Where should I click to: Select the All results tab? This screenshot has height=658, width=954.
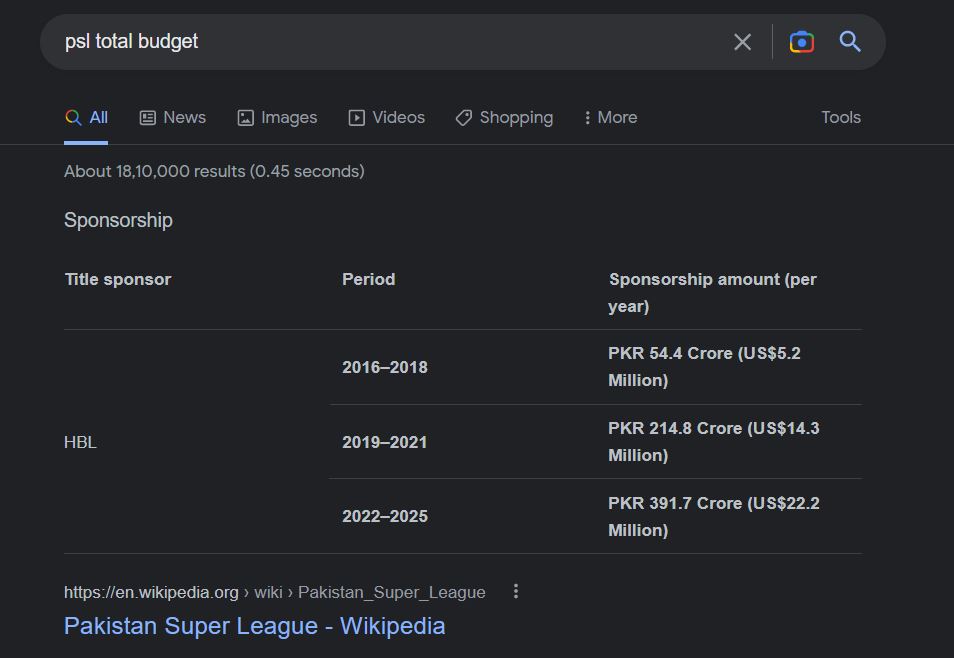[86, 117]
